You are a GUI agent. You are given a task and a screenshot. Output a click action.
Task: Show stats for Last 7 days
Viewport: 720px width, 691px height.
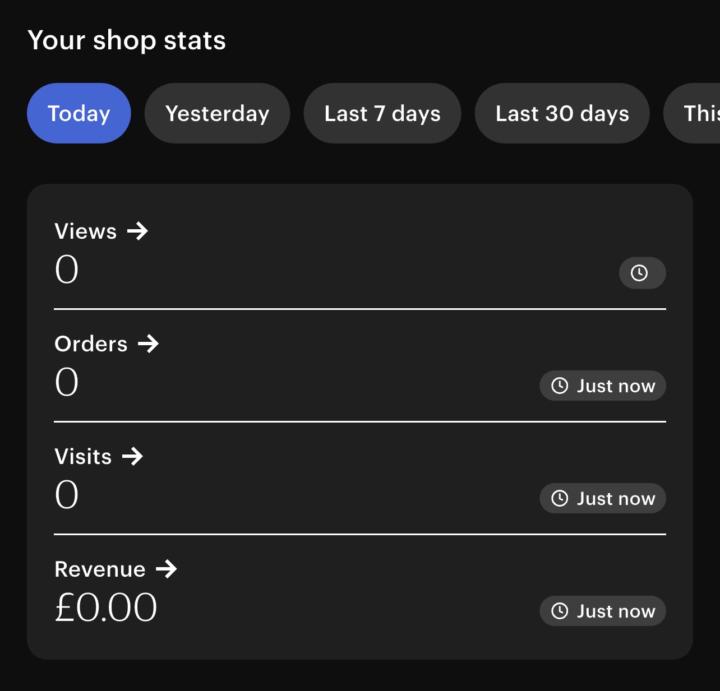click(382, 113)
